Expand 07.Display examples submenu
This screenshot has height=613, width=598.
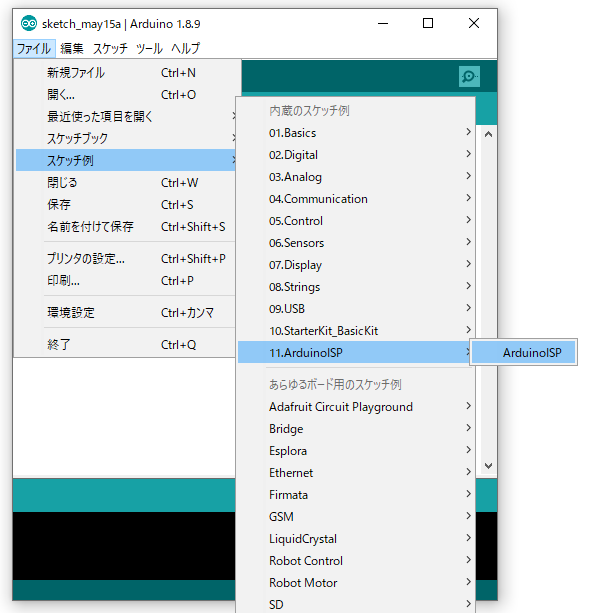[x=356, y=265]
